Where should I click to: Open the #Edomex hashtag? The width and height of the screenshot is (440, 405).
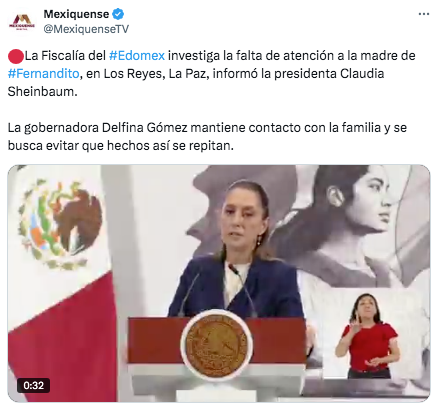click(137, 55)
